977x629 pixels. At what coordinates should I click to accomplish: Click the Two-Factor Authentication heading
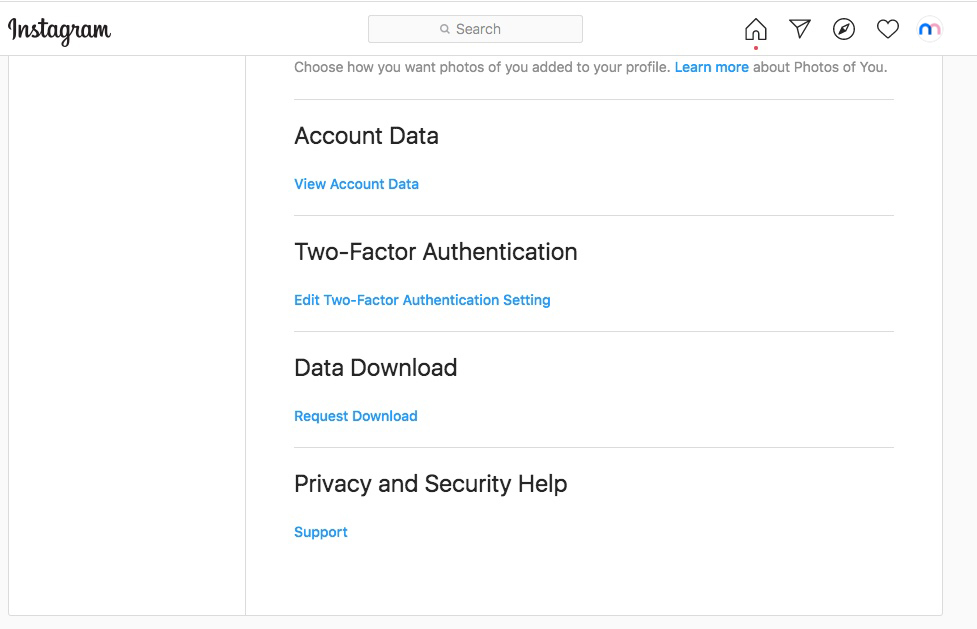pyautogui.click(x=436, y=252)
